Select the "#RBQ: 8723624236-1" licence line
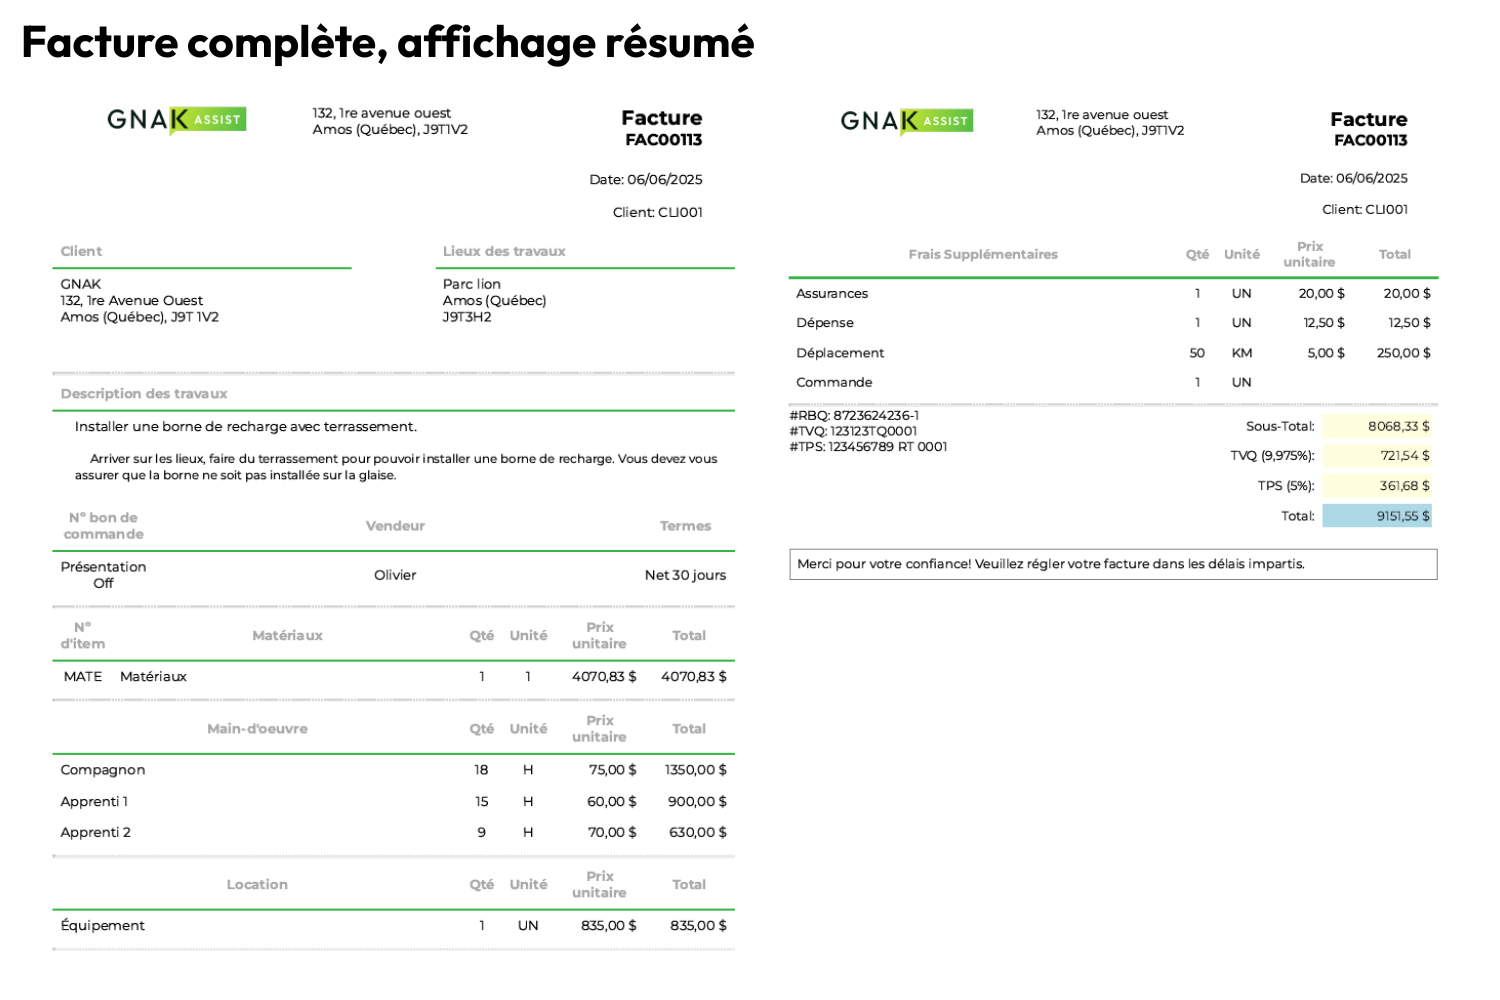 854,416
